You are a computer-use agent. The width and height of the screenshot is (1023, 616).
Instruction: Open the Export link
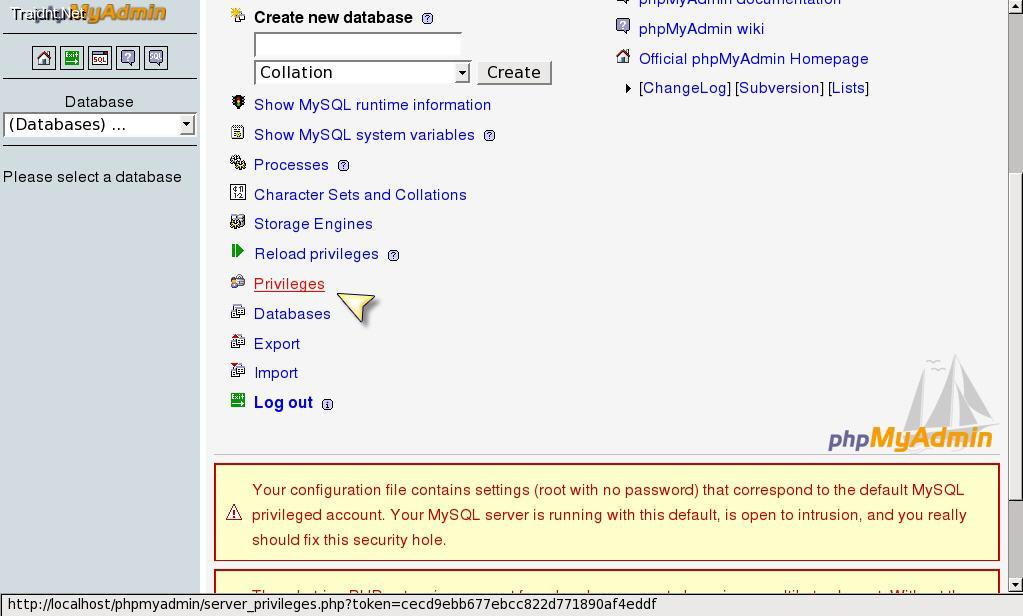pyautogui.click(x=277, y=344)
